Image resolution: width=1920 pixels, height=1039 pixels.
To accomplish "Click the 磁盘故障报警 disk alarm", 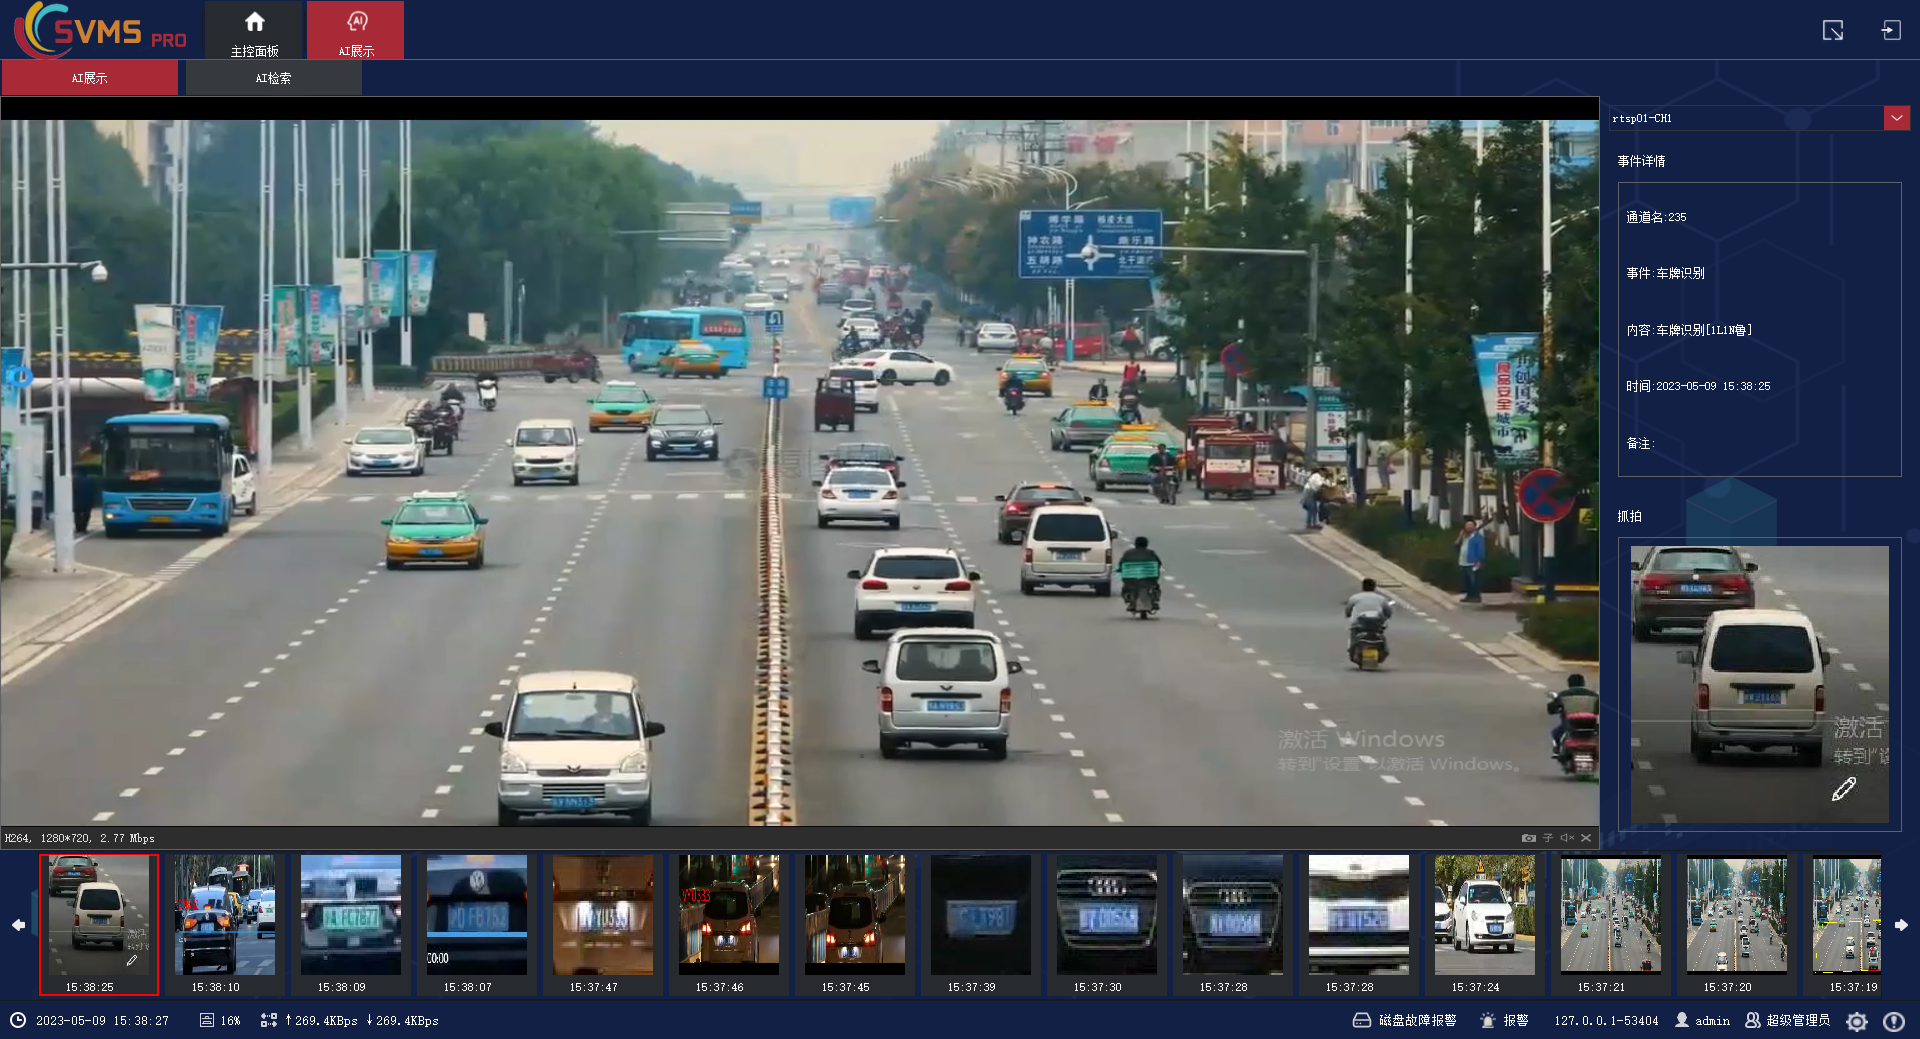I will coord(1405,1021).
